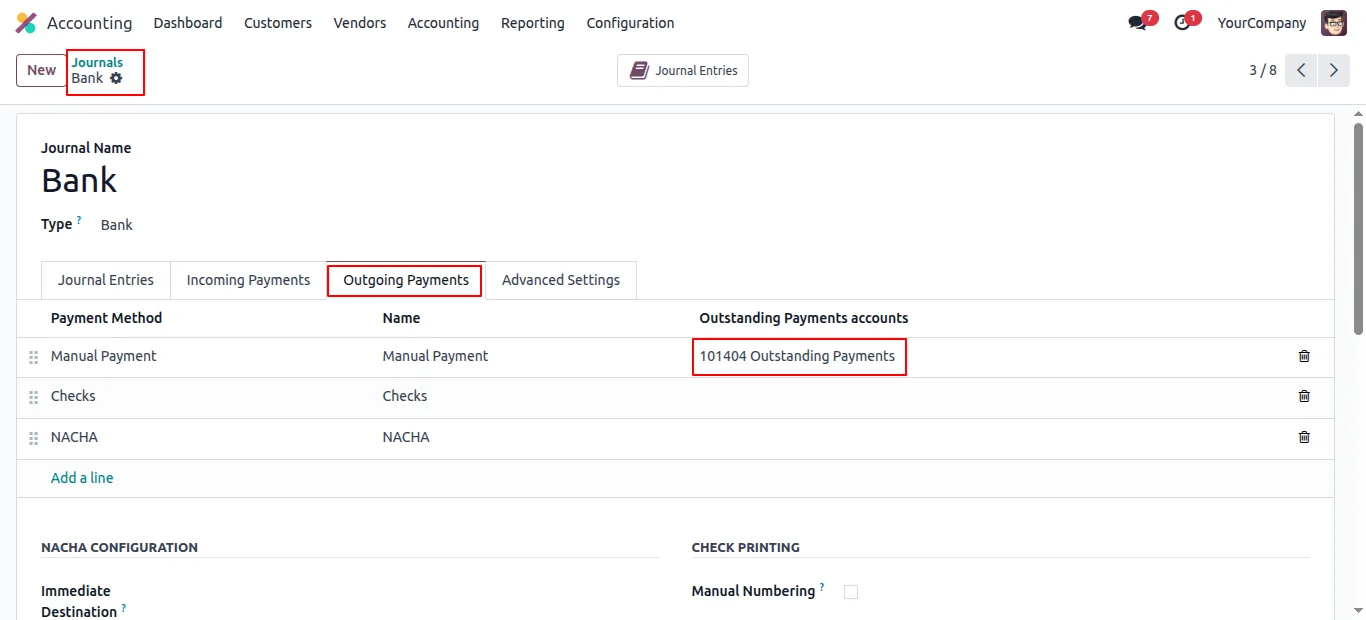Toggle the Manual Numbering checkbox
Image resolution: width=1366 pixels, height=620 pixels.
pyautogui.click(x=851, y=592)
